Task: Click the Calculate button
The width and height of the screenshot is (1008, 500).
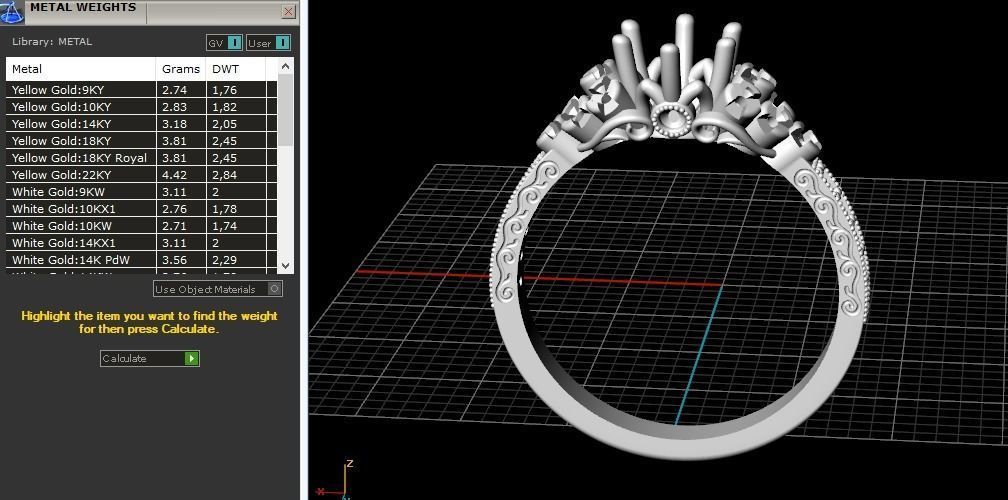Action: [150, 359]
